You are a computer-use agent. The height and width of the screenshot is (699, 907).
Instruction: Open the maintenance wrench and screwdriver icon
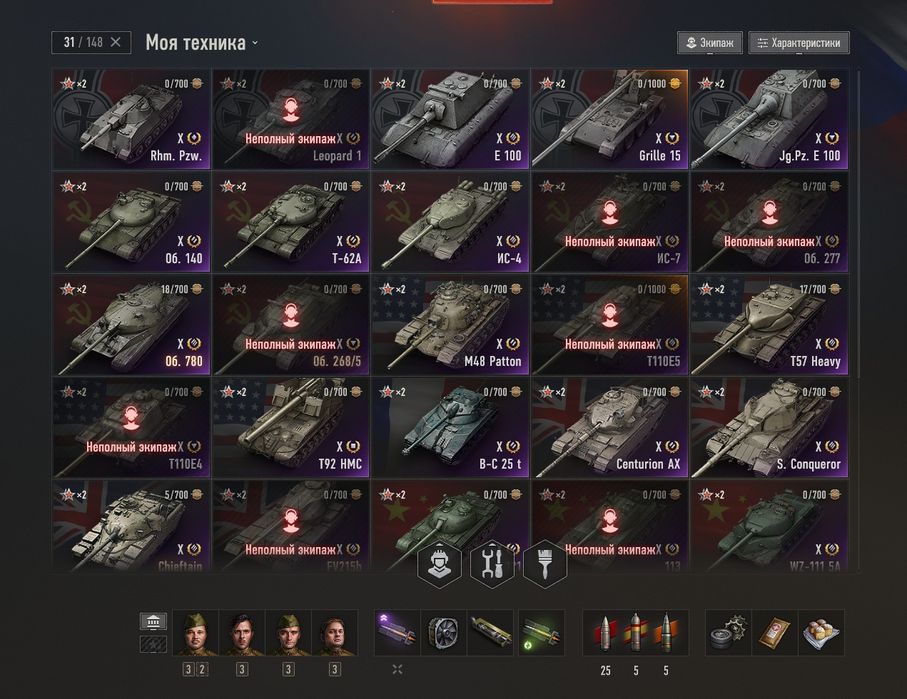coord(492,564)
